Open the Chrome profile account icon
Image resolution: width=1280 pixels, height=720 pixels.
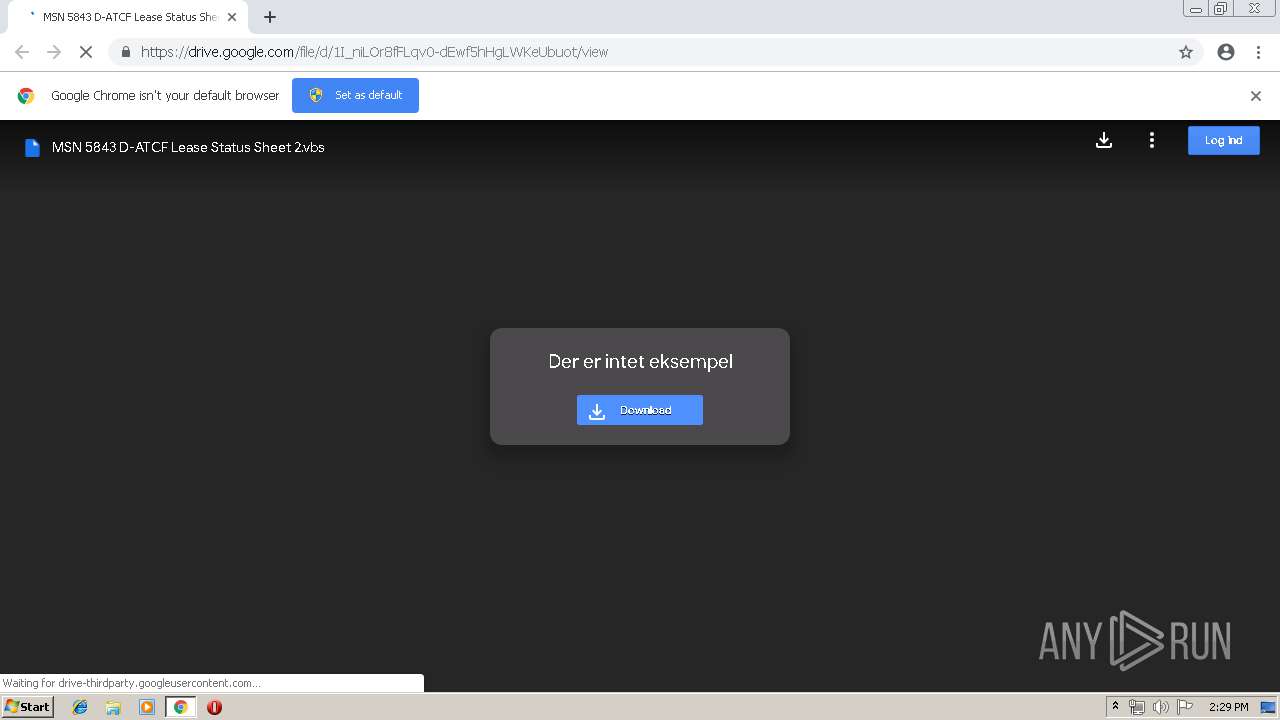[x=1226, y=52]
